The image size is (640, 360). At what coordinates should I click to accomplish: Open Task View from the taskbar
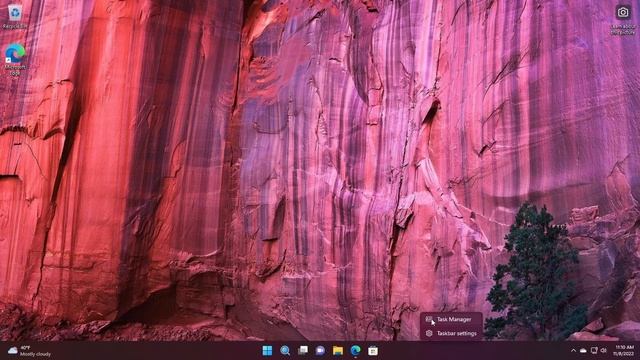pyautogui.click(x=303, y=351)
